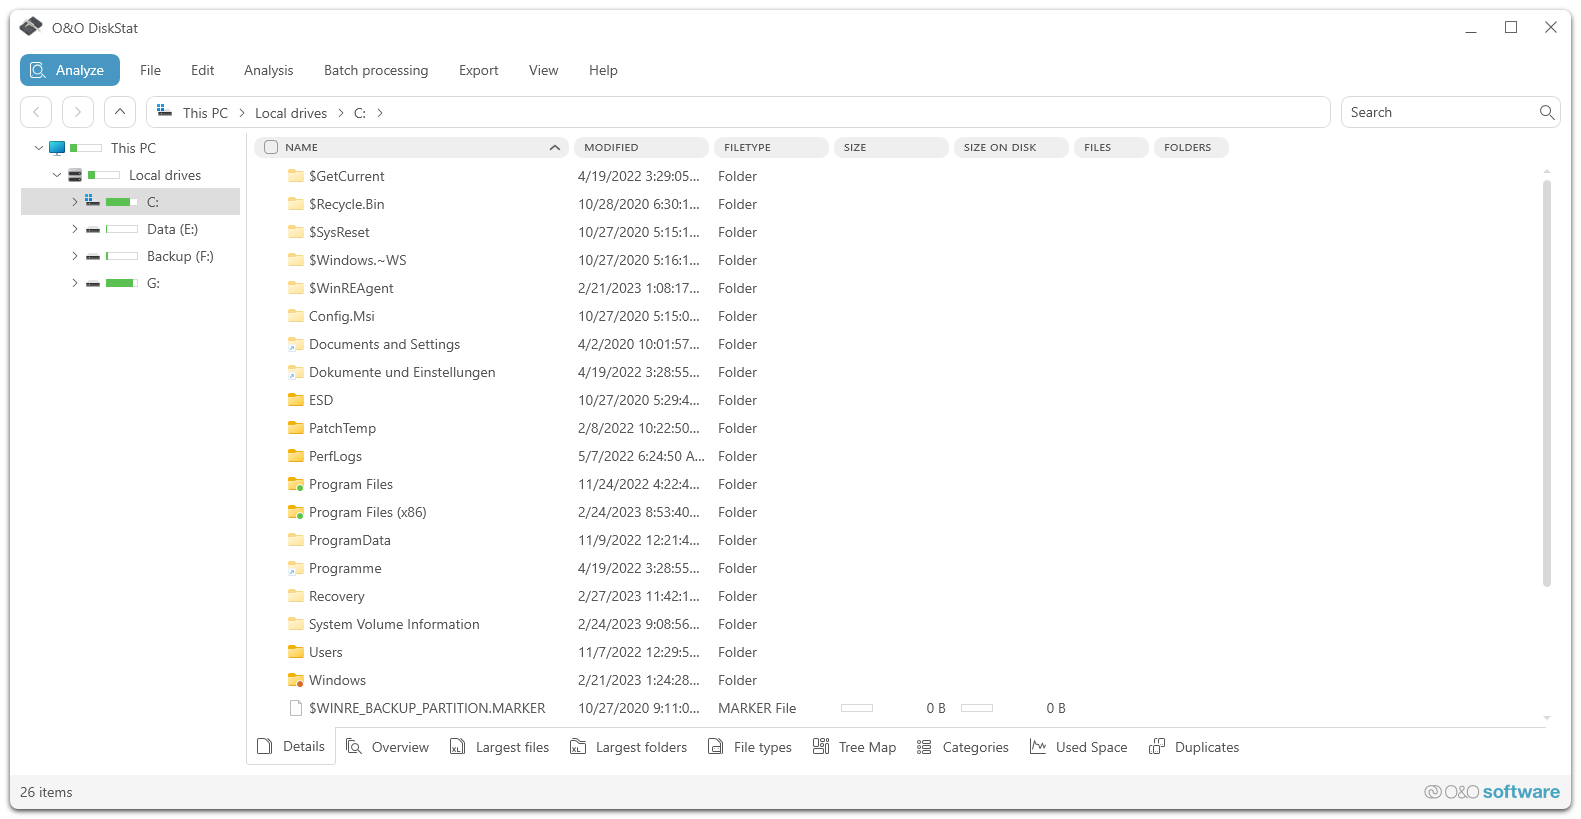
Task: Expand the chevron after This PC in breadcrumb
Action: coord(242,113)
